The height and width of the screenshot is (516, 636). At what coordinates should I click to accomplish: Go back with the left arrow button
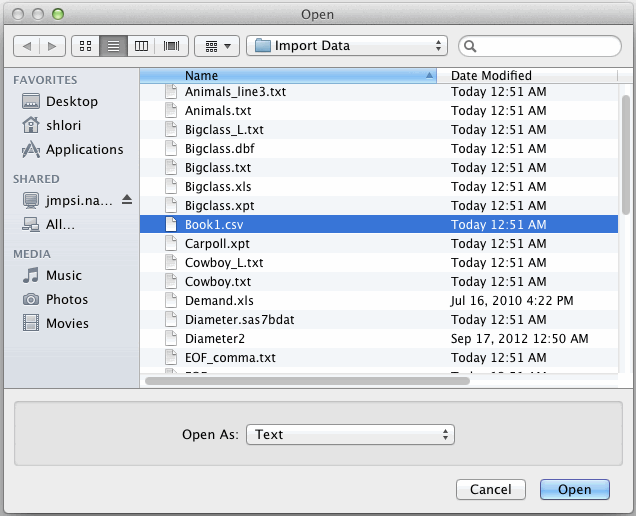click(x=26, y=46)
